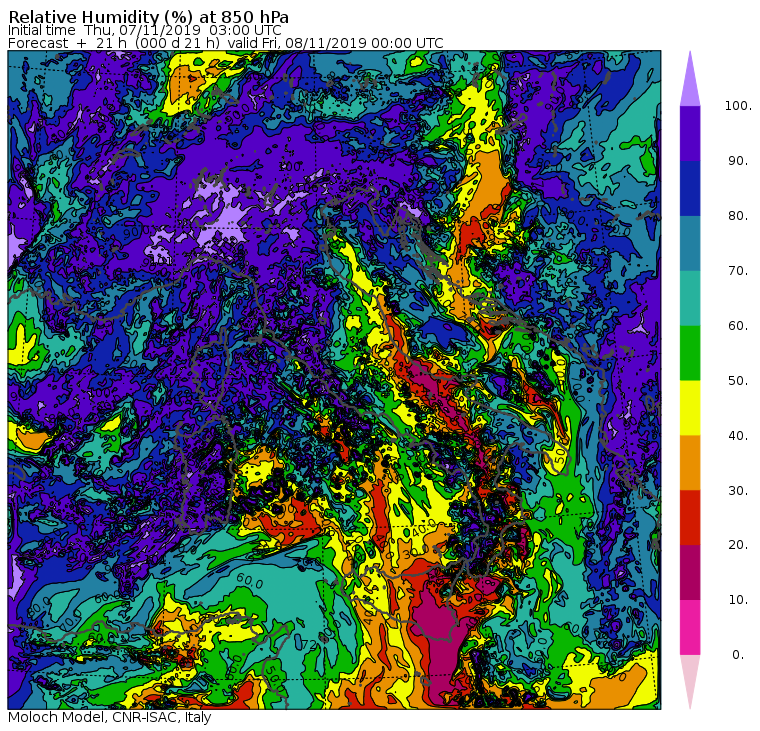The image size is (760, 731).
Task: Click the '60.' colorbar label
Action: 738,326
